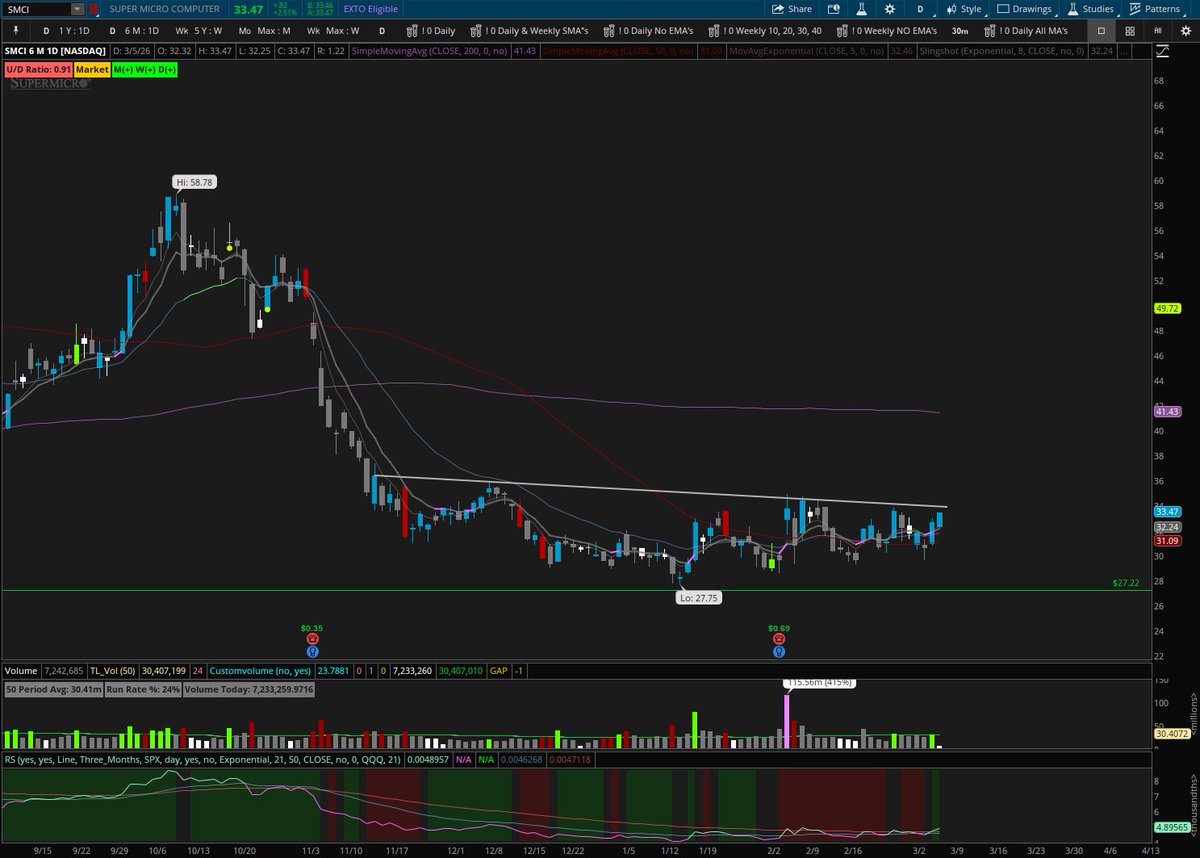Click the 31.09 red price axis tag
The image size is (1200, 858).
pyautogui.click(x=1167, y=541)
